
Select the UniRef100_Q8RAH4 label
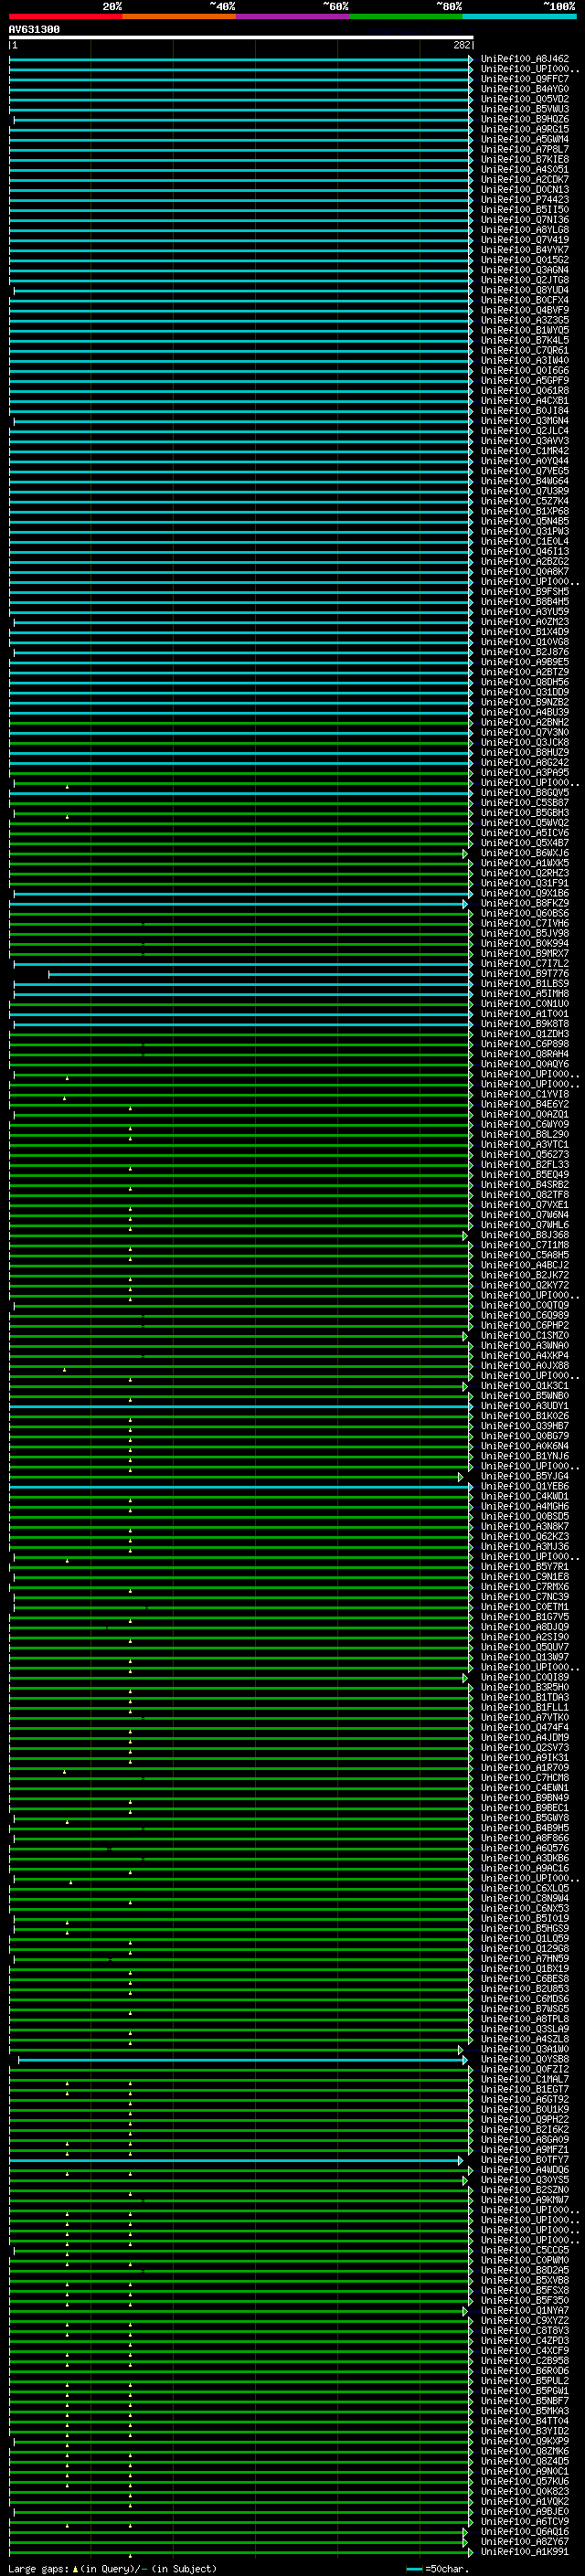pos(524,1053)
